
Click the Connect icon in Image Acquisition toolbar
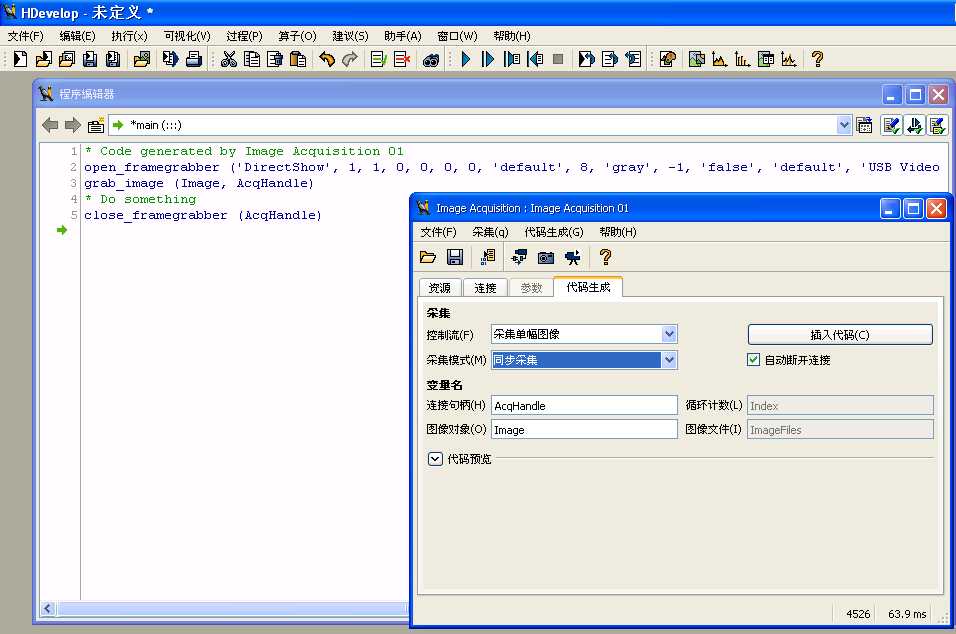tap(519, 257)
